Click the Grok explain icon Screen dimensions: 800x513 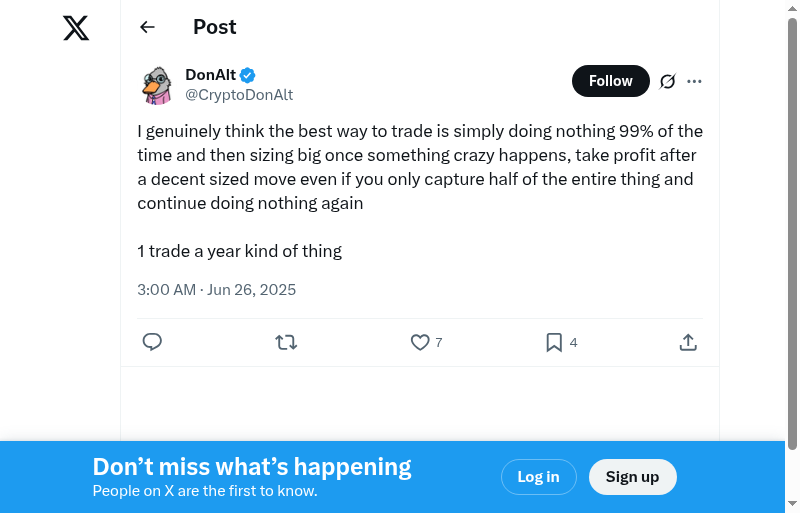[668, 81]
